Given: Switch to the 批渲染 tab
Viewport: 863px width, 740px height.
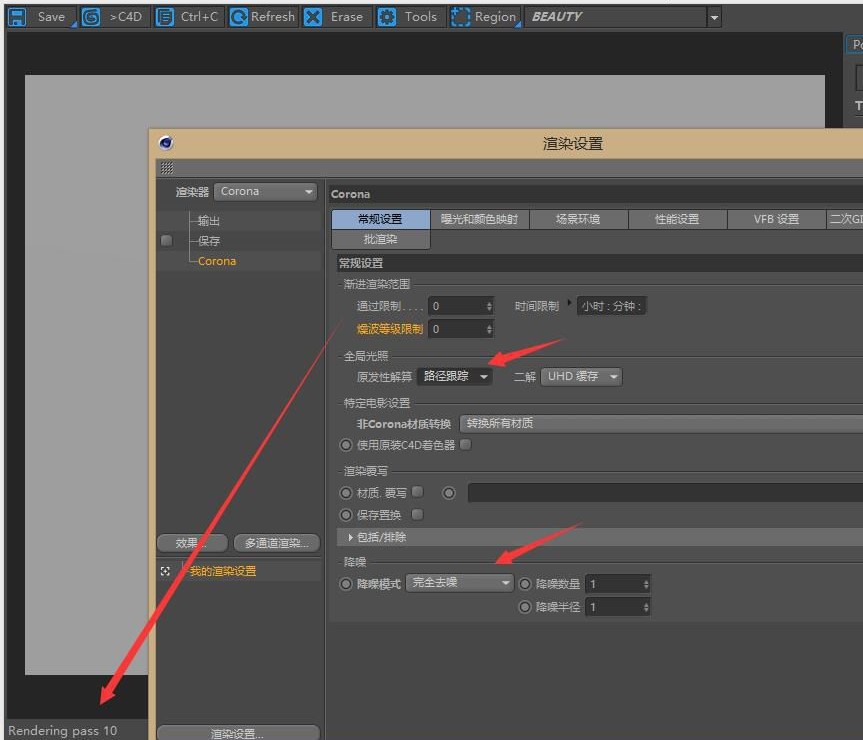Looking at the screenshot, I should (x=380, y=239).
